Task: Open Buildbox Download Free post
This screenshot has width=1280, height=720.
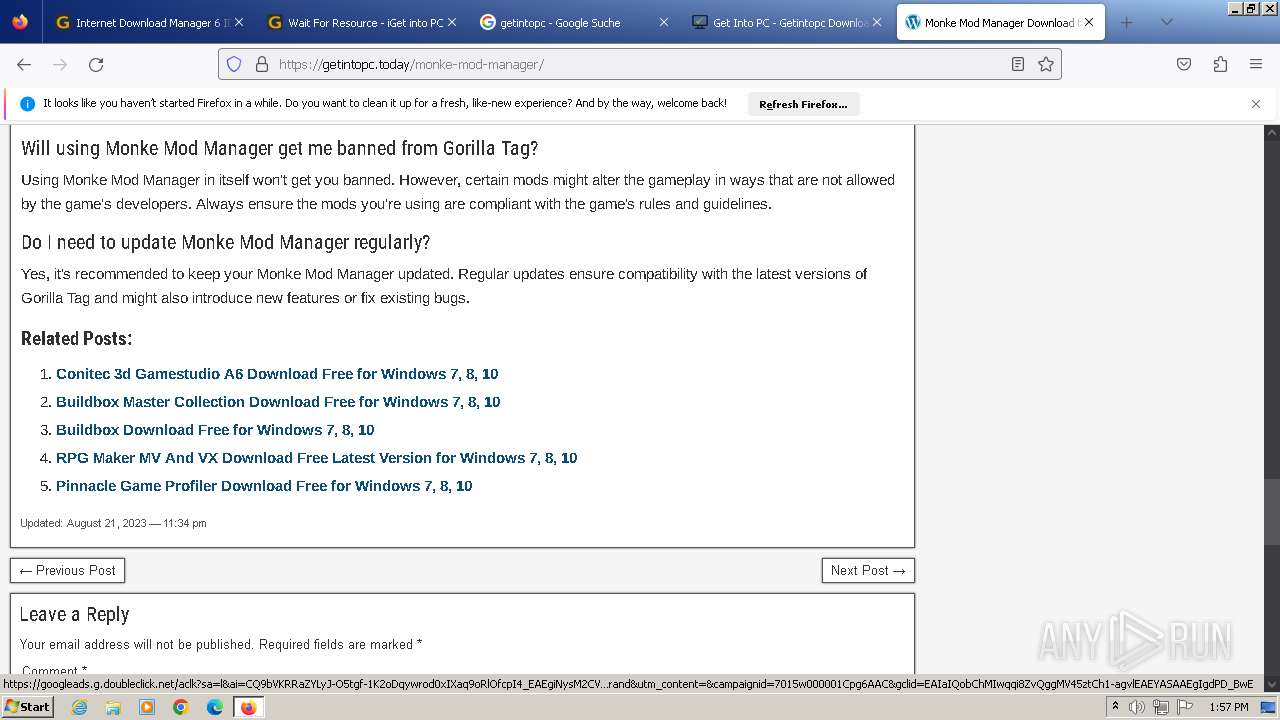Action: 215,430
